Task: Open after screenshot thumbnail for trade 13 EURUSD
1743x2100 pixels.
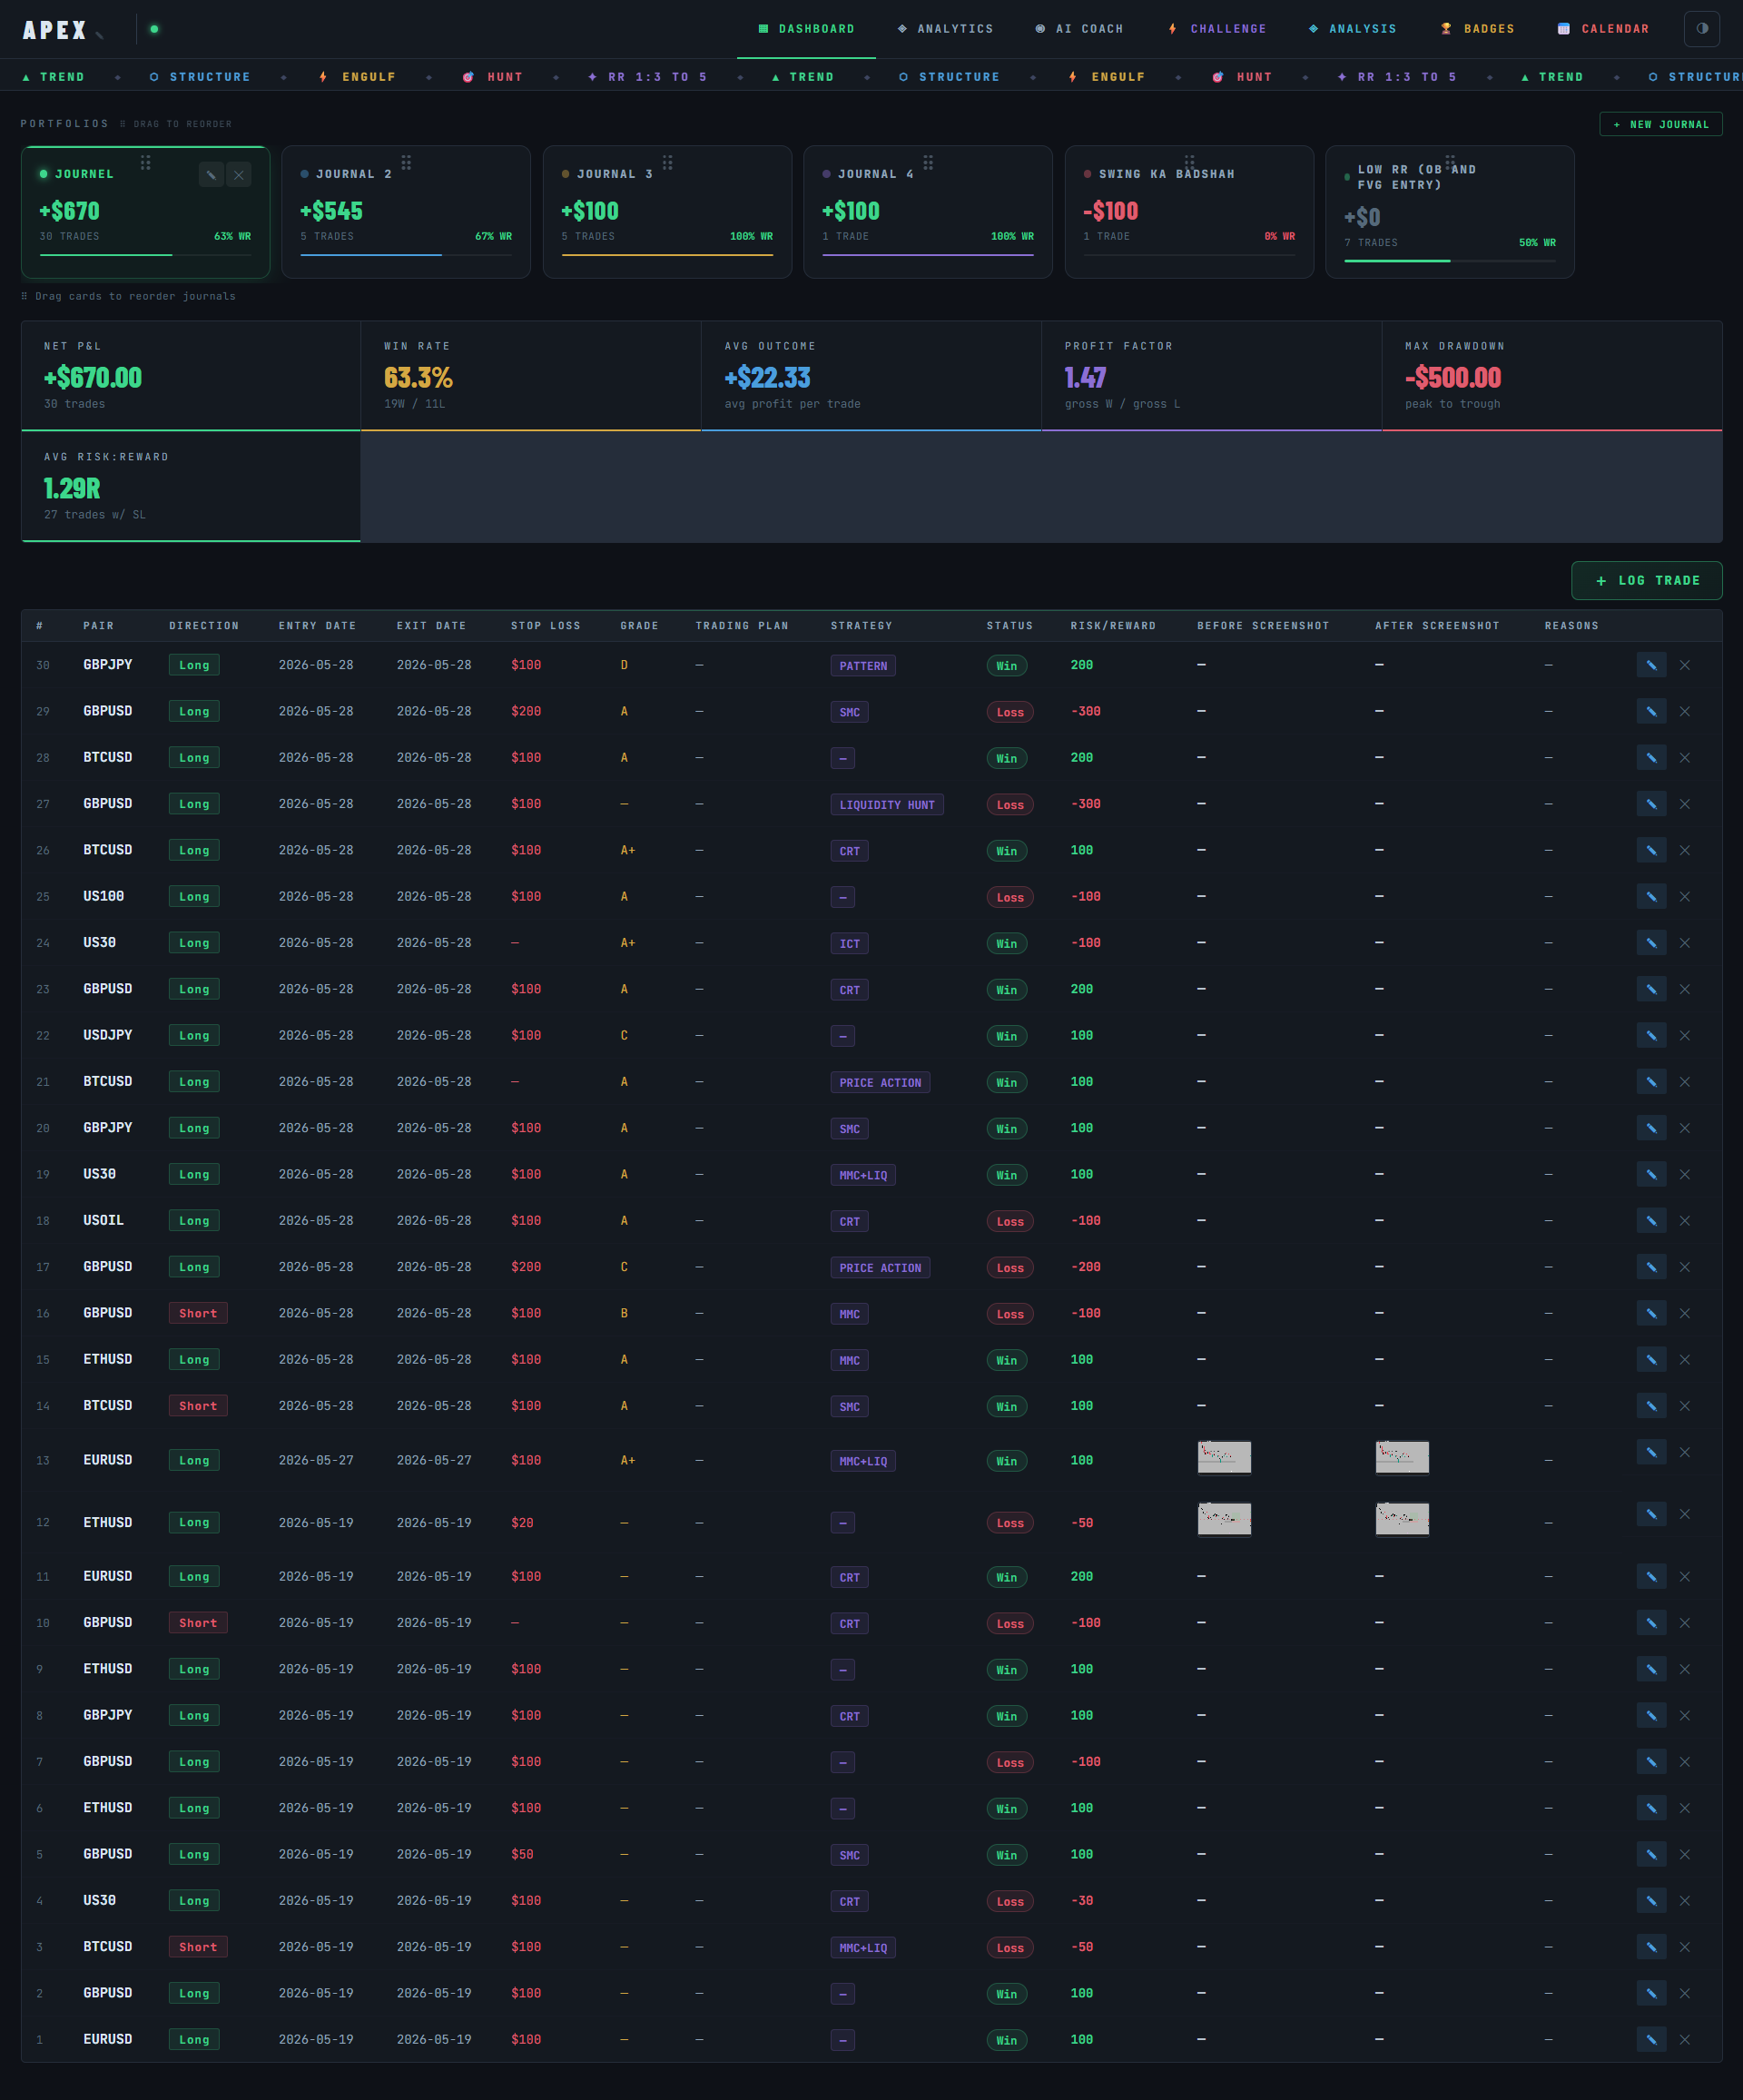Action: [1402, 1458]
